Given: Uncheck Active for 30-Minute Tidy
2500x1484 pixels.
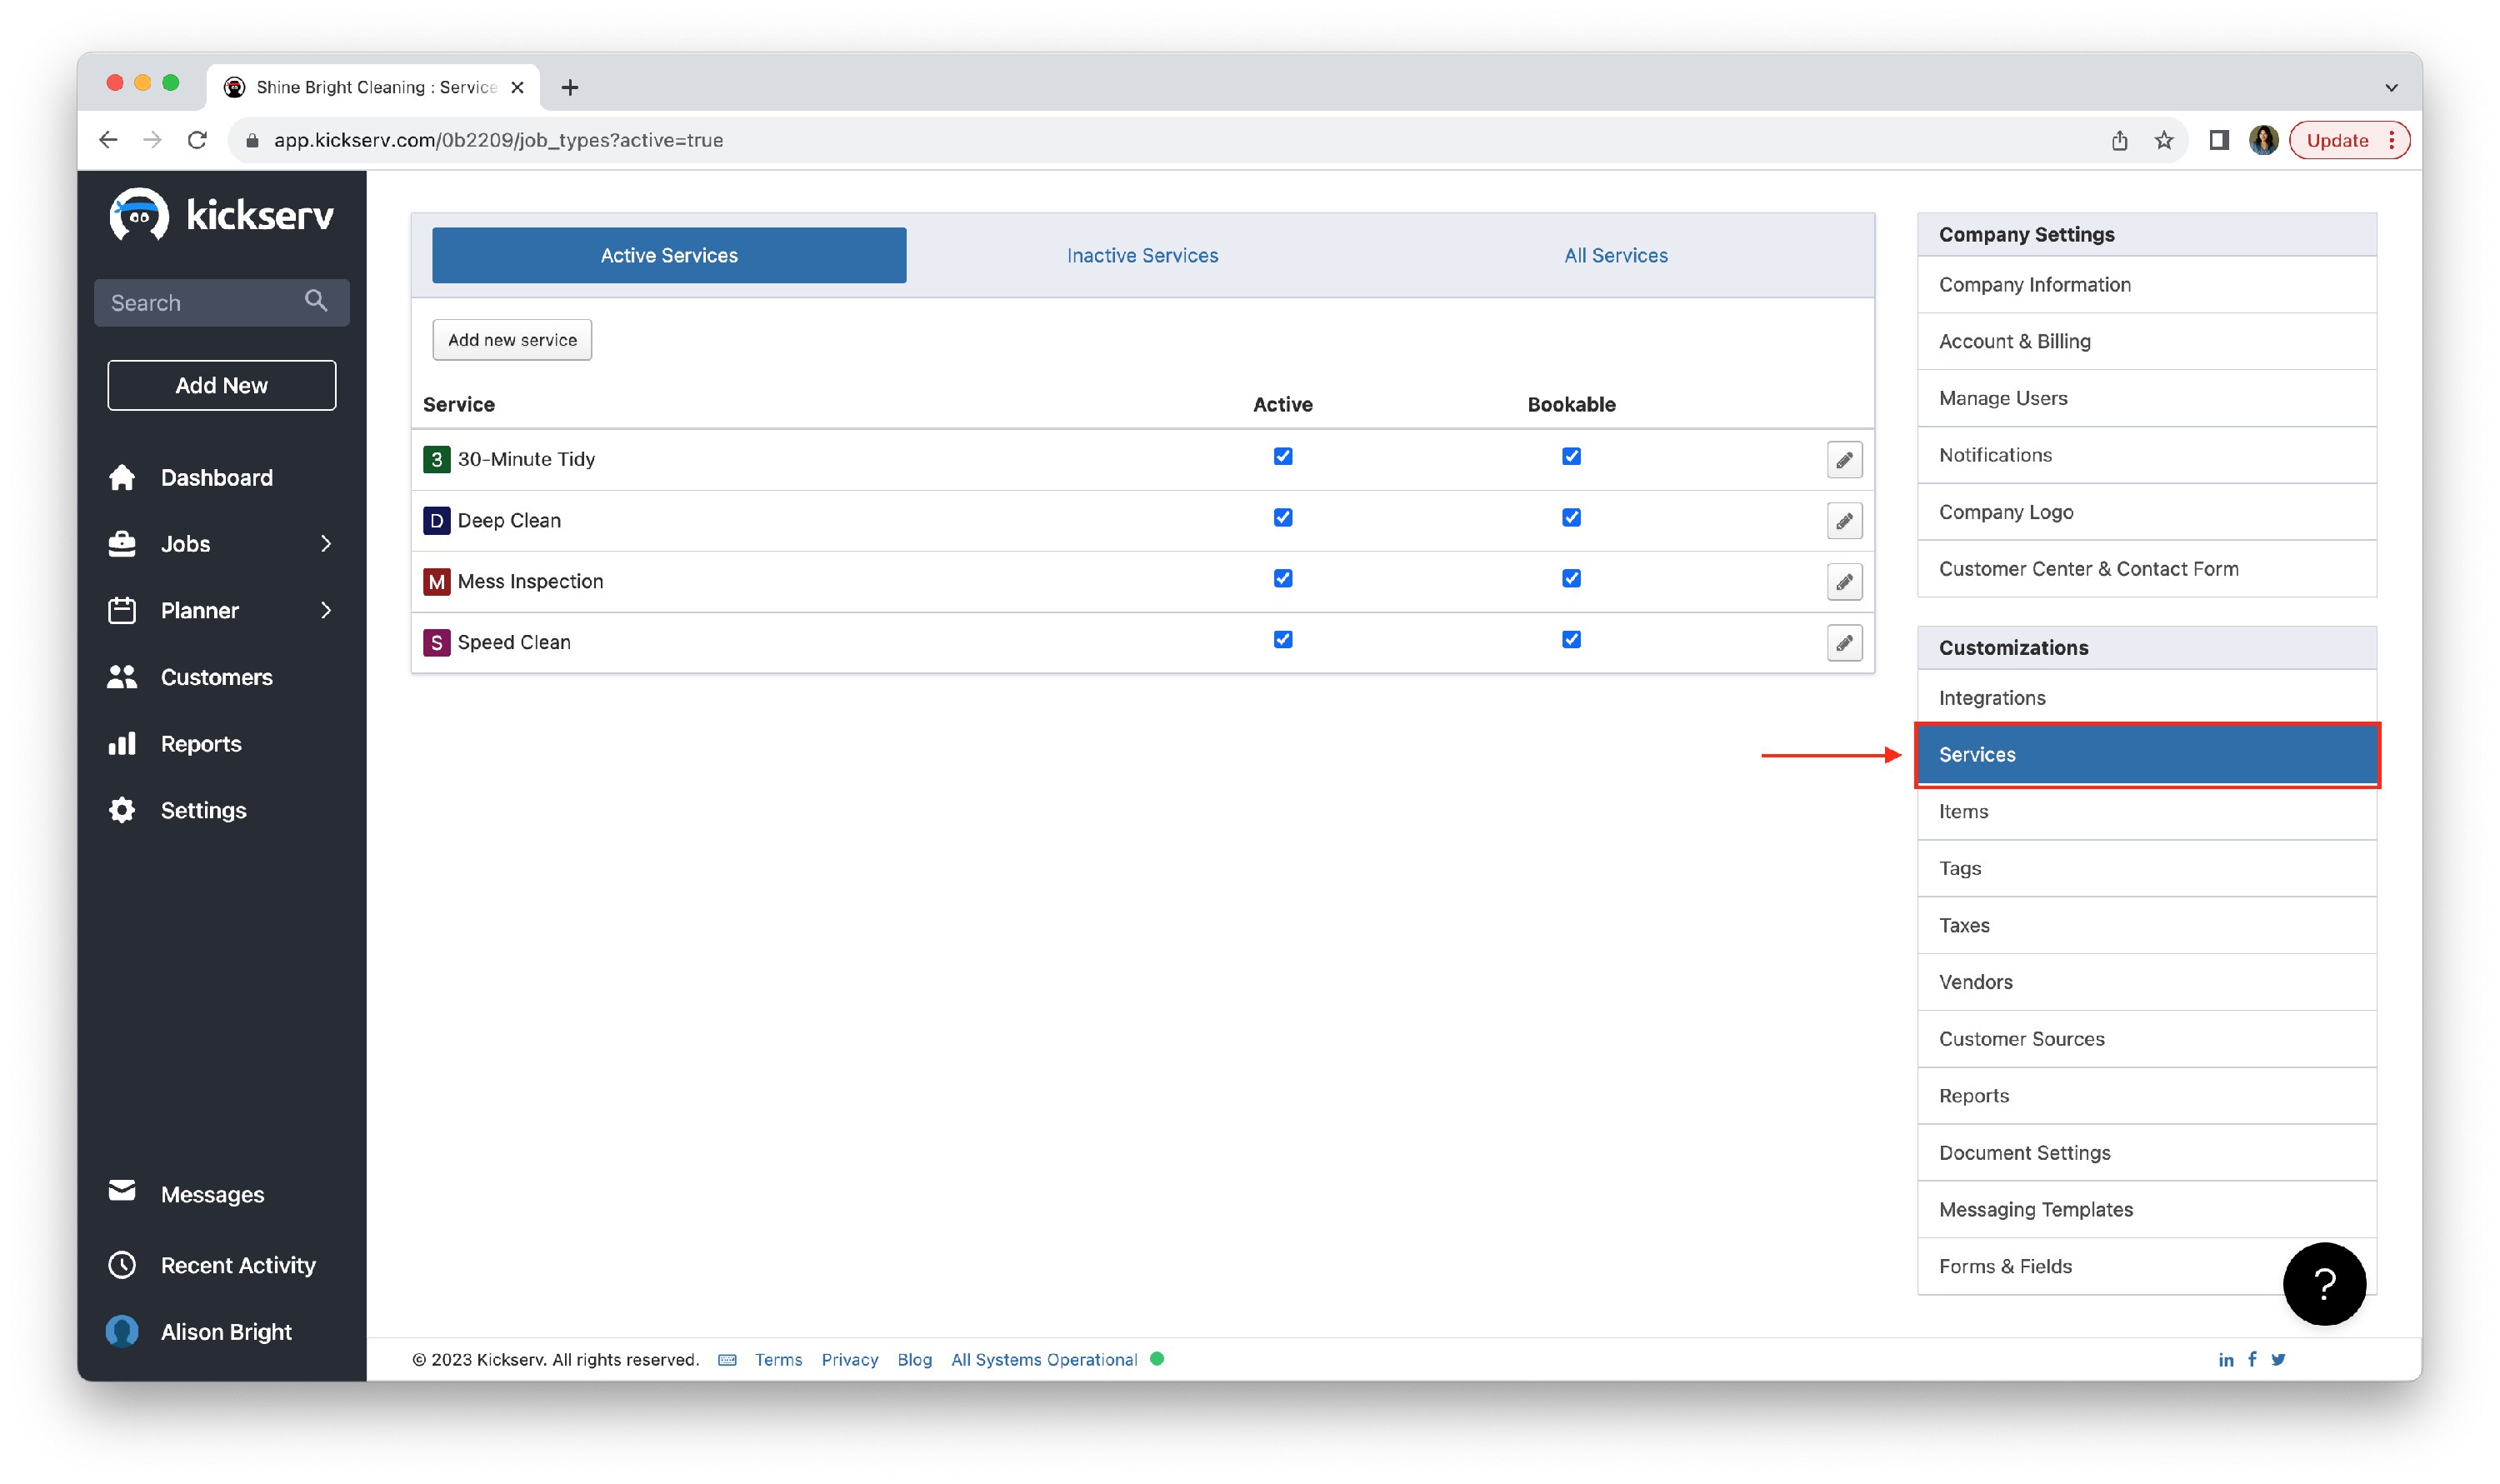Looking at the screenshot, I should click(1282, 457).
